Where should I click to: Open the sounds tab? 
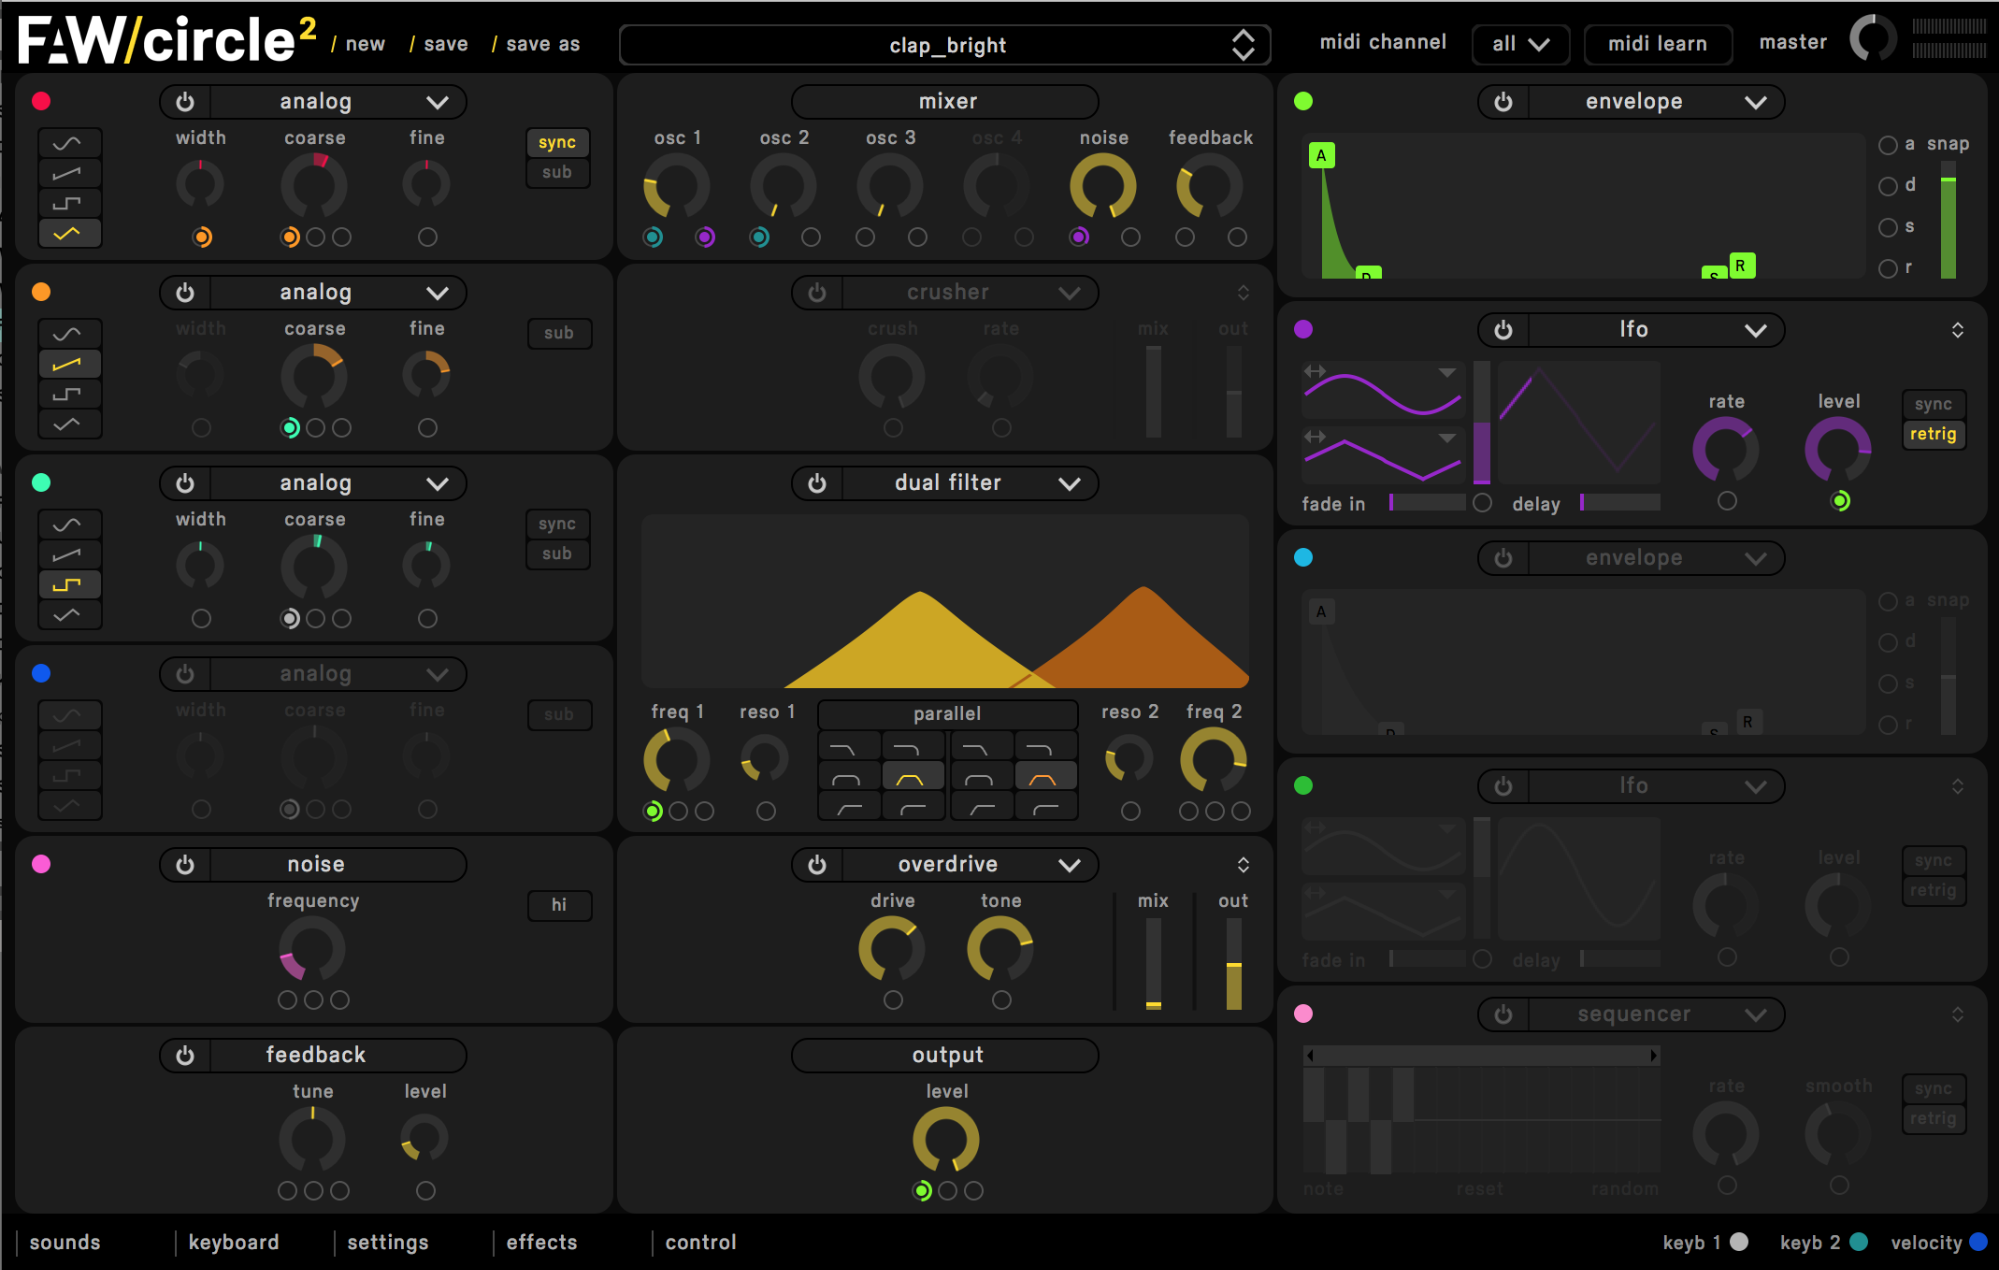(x=65, y=1243)
